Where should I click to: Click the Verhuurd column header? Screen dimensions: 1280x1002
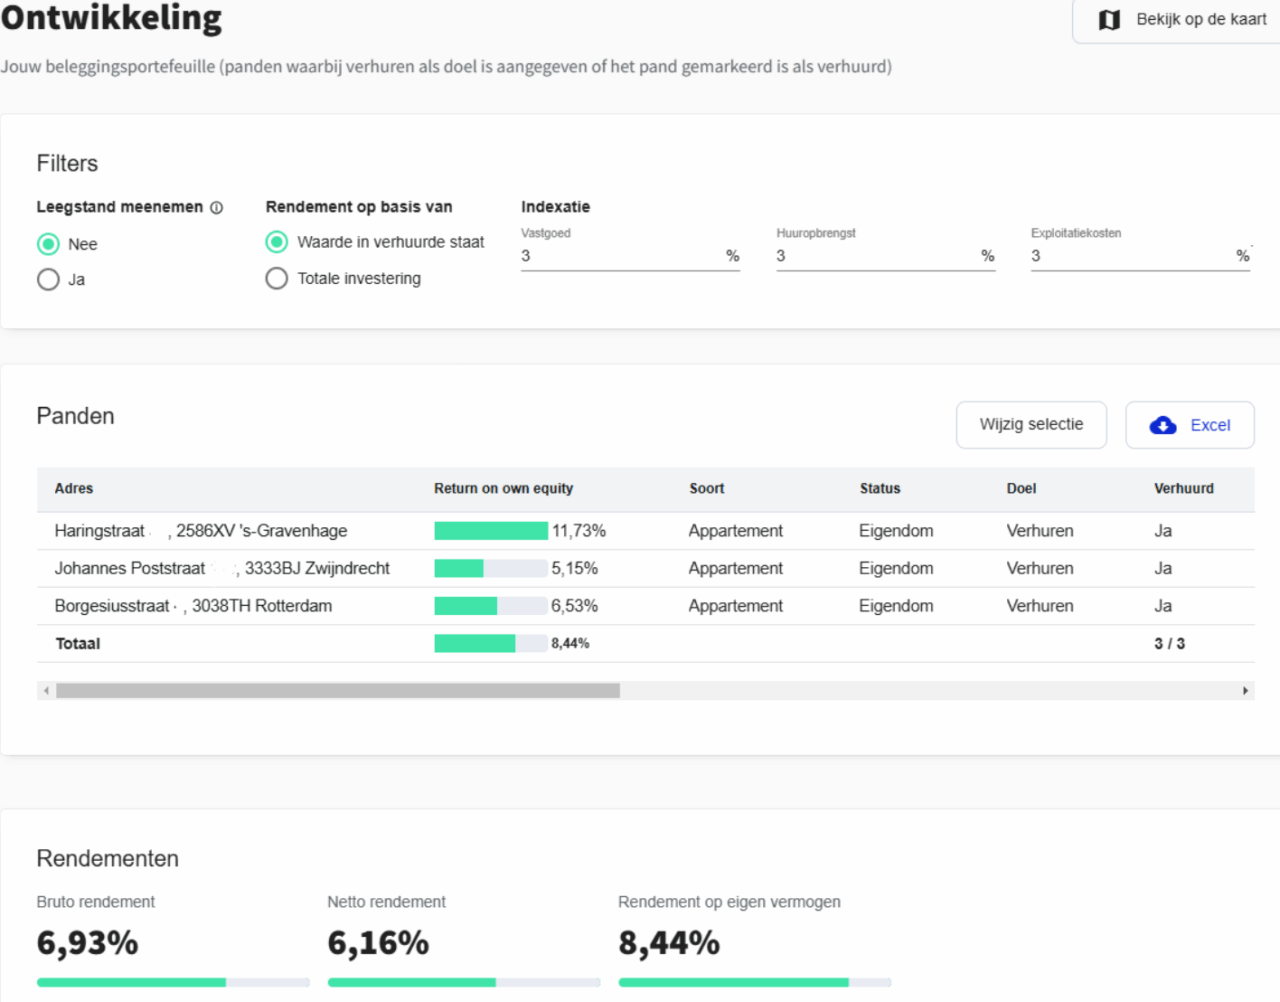pos(1183,489)
